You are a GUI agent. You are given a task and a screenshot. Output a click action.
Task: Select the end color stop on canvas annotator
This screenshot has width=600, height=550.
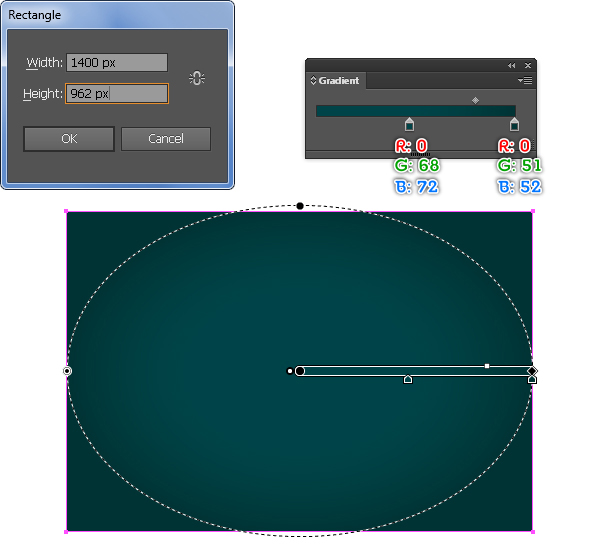point(532,379)
